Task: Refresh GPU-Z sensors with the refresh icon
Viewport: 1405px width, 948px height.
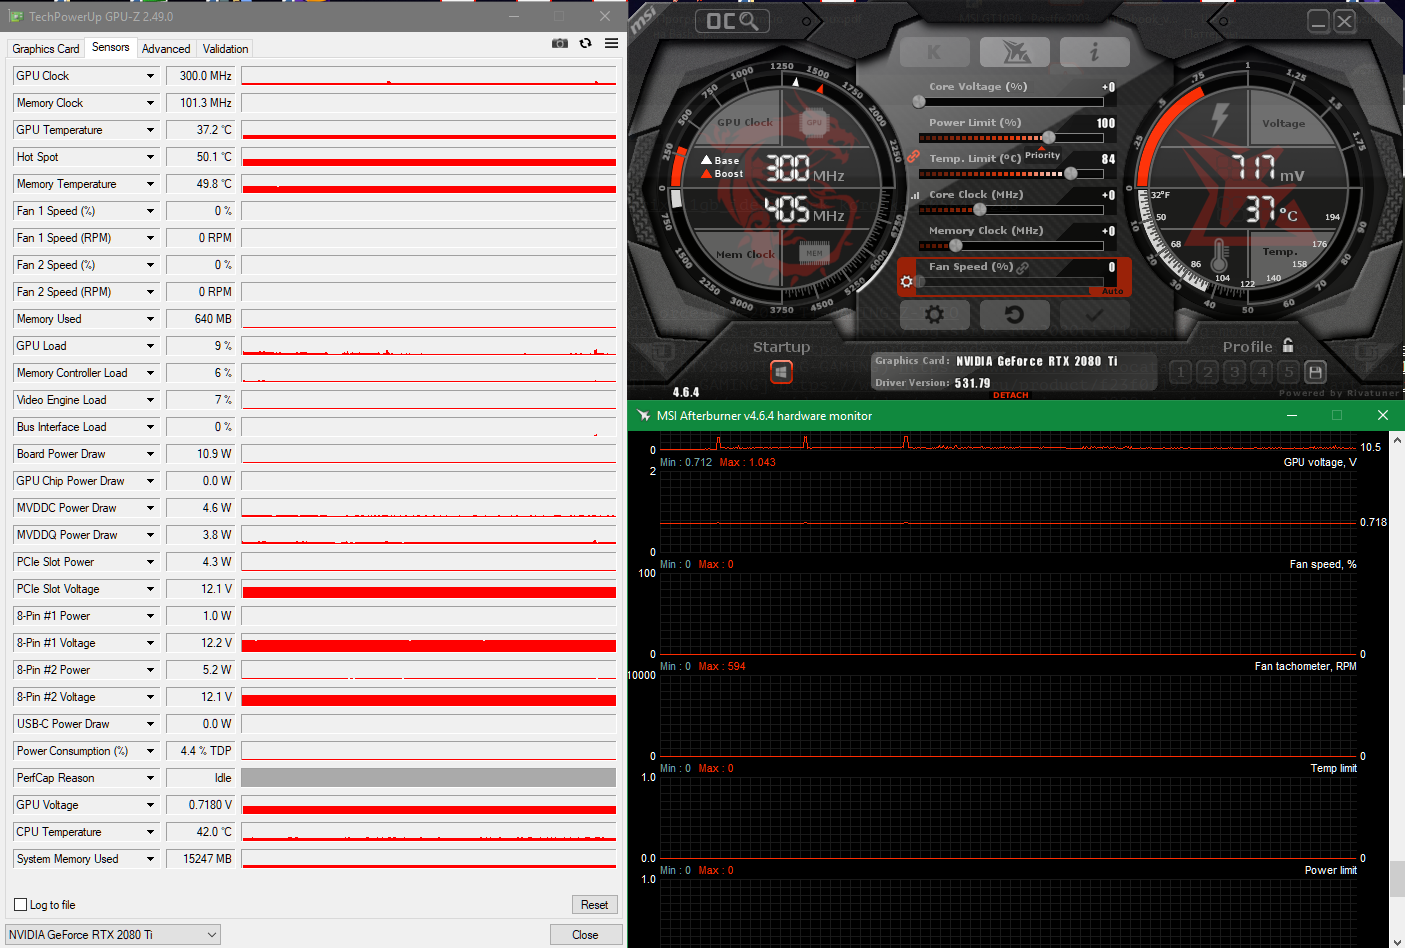Action: (585, 43)
